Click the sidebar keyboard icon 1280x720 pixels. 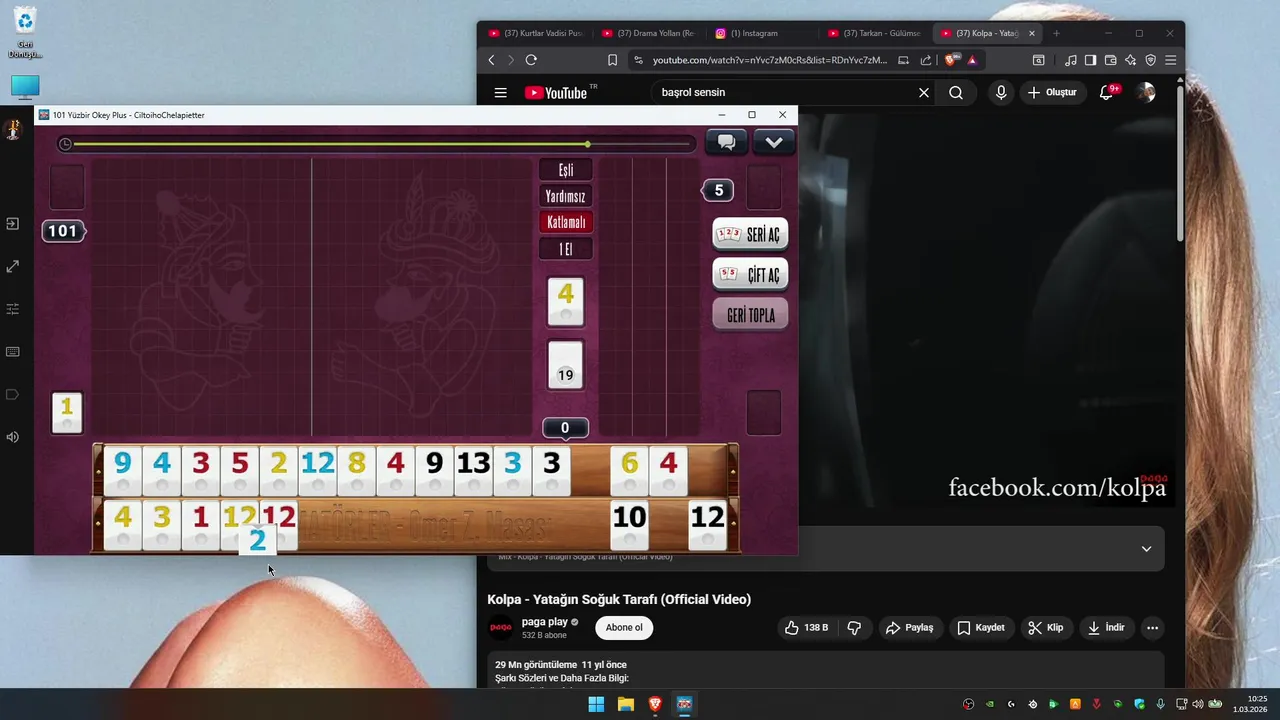pyautogui.click(x=12, y=352)
